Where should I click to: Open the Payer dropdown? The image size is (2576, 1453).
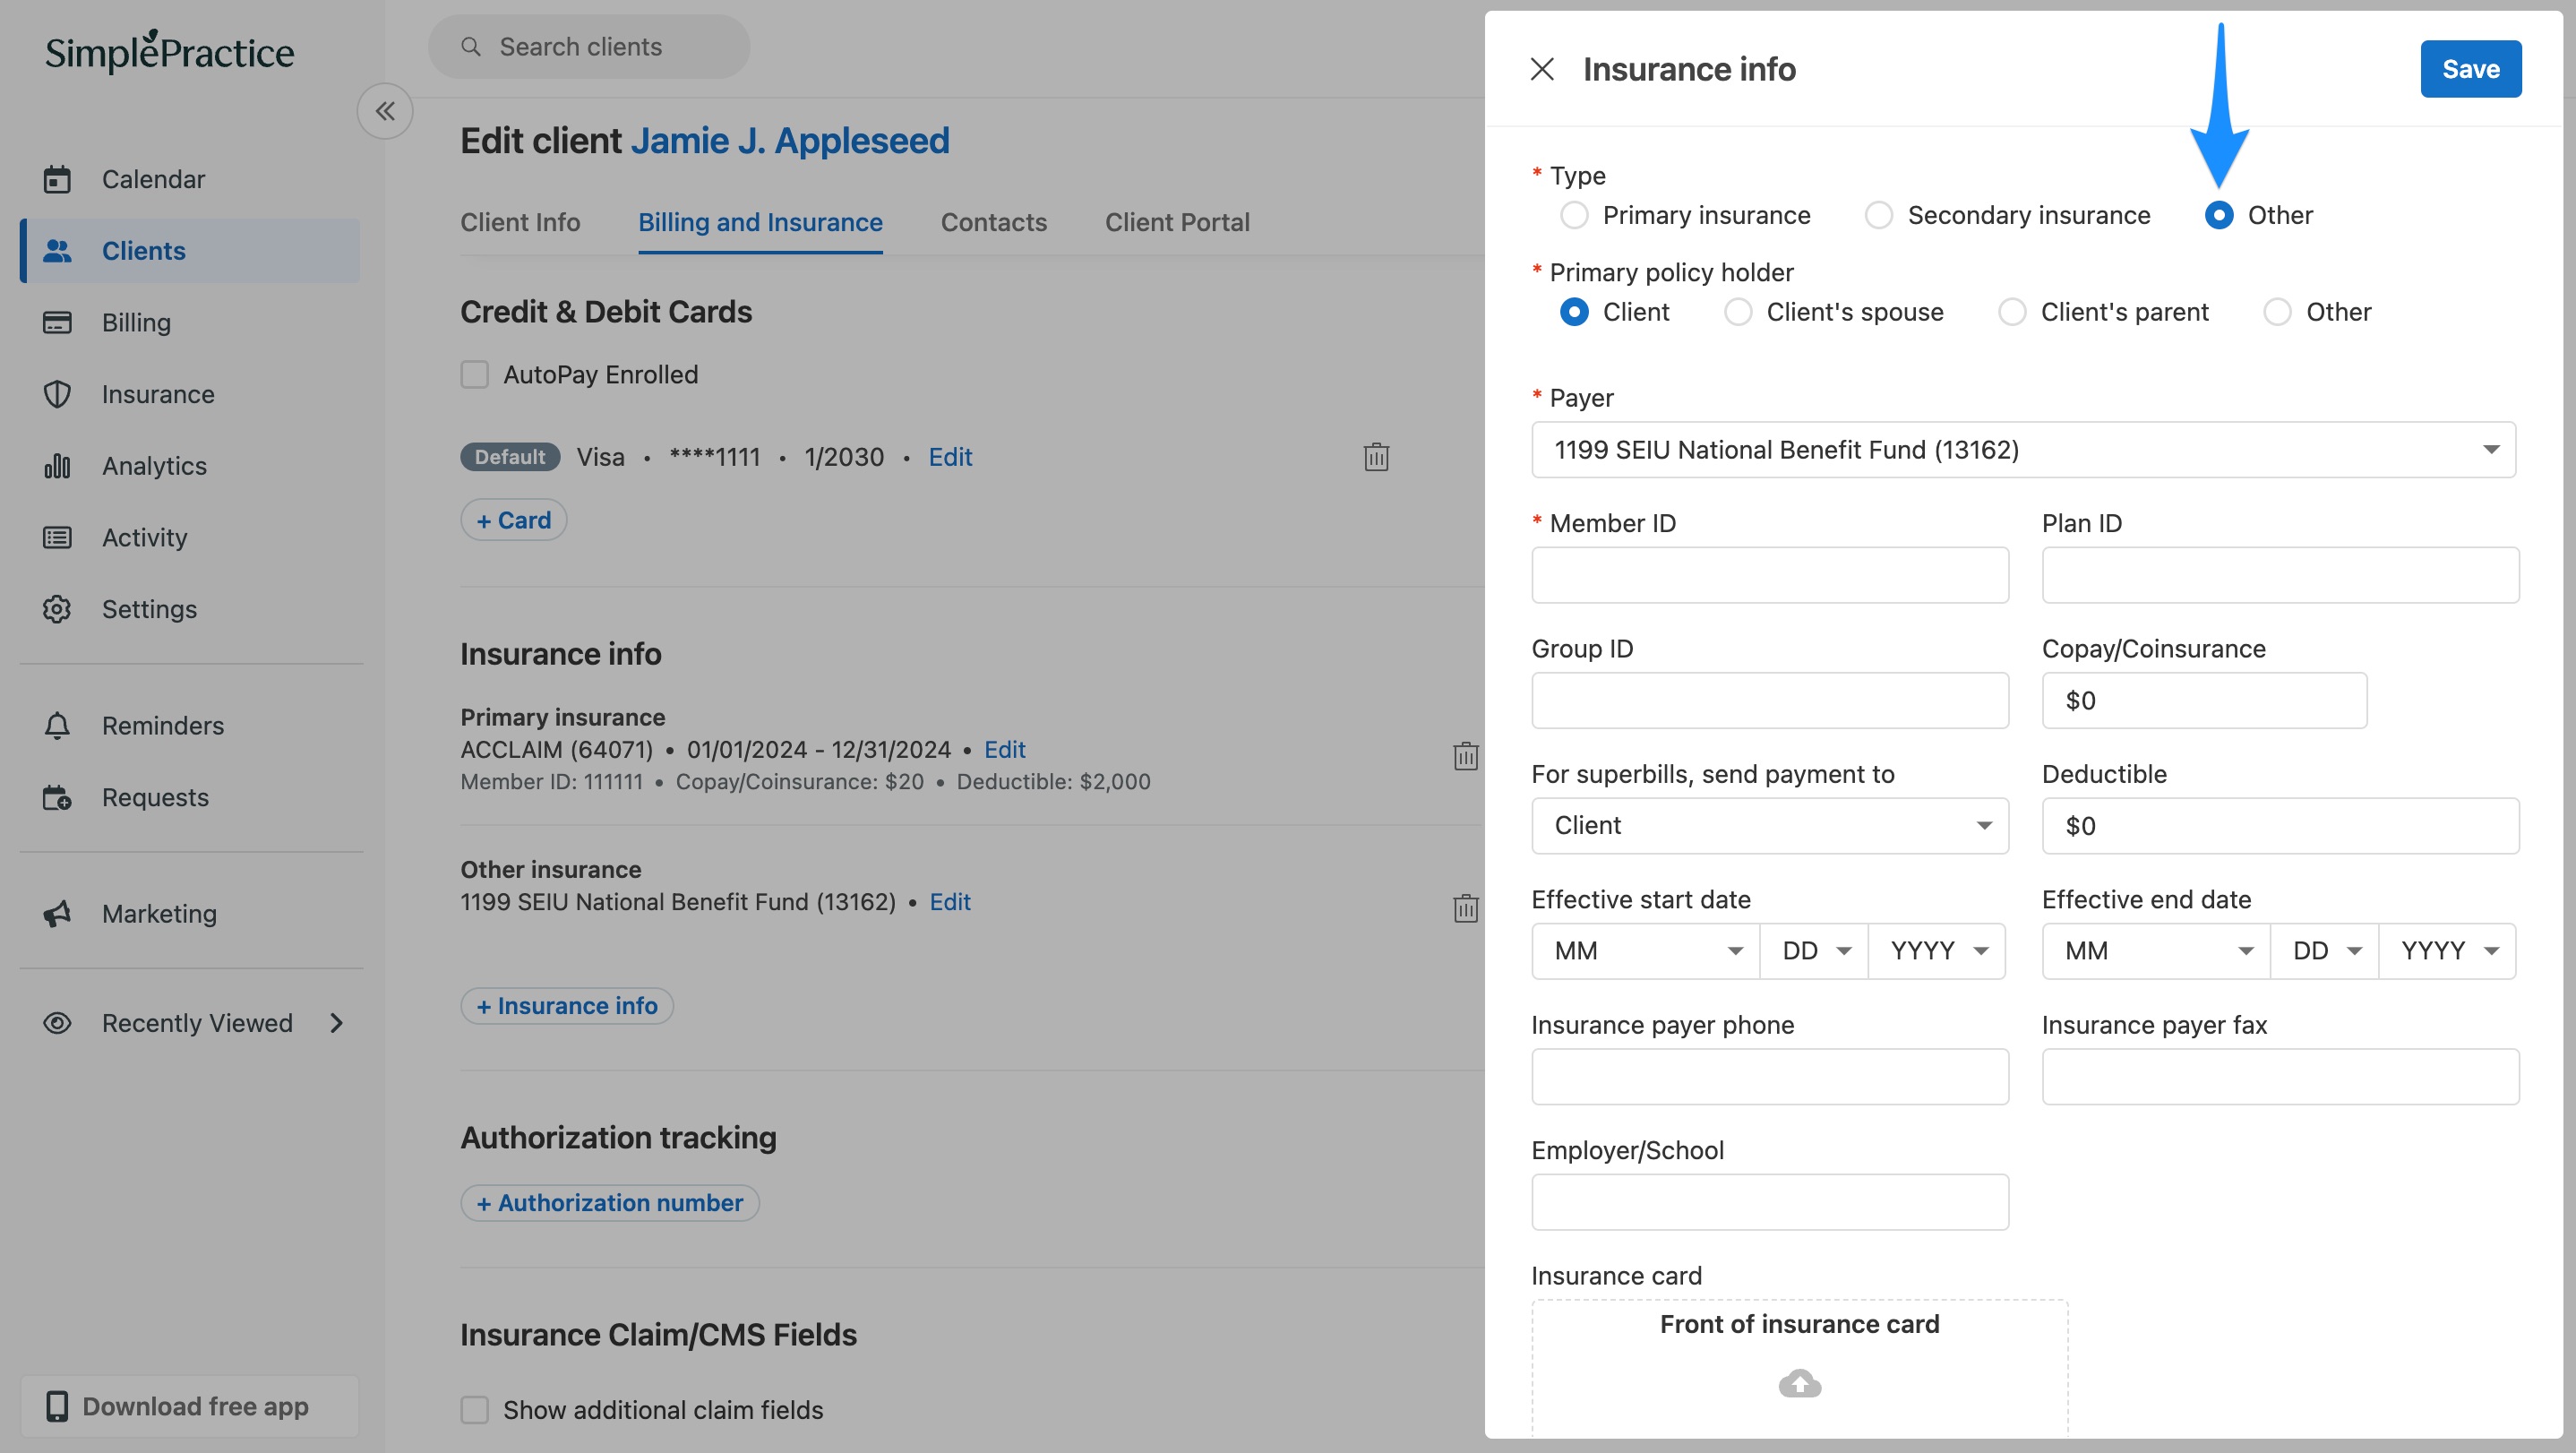[2023, 450]
